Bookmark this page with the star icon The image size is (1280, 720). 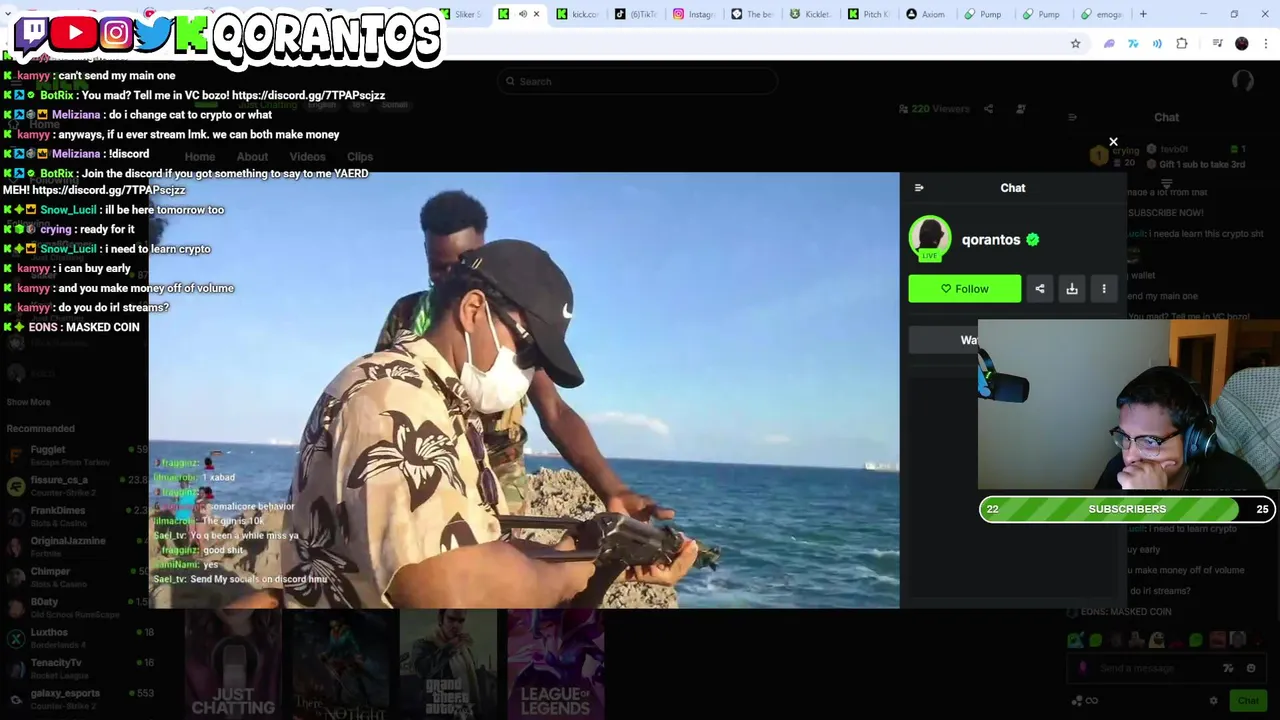[1075, 44]
